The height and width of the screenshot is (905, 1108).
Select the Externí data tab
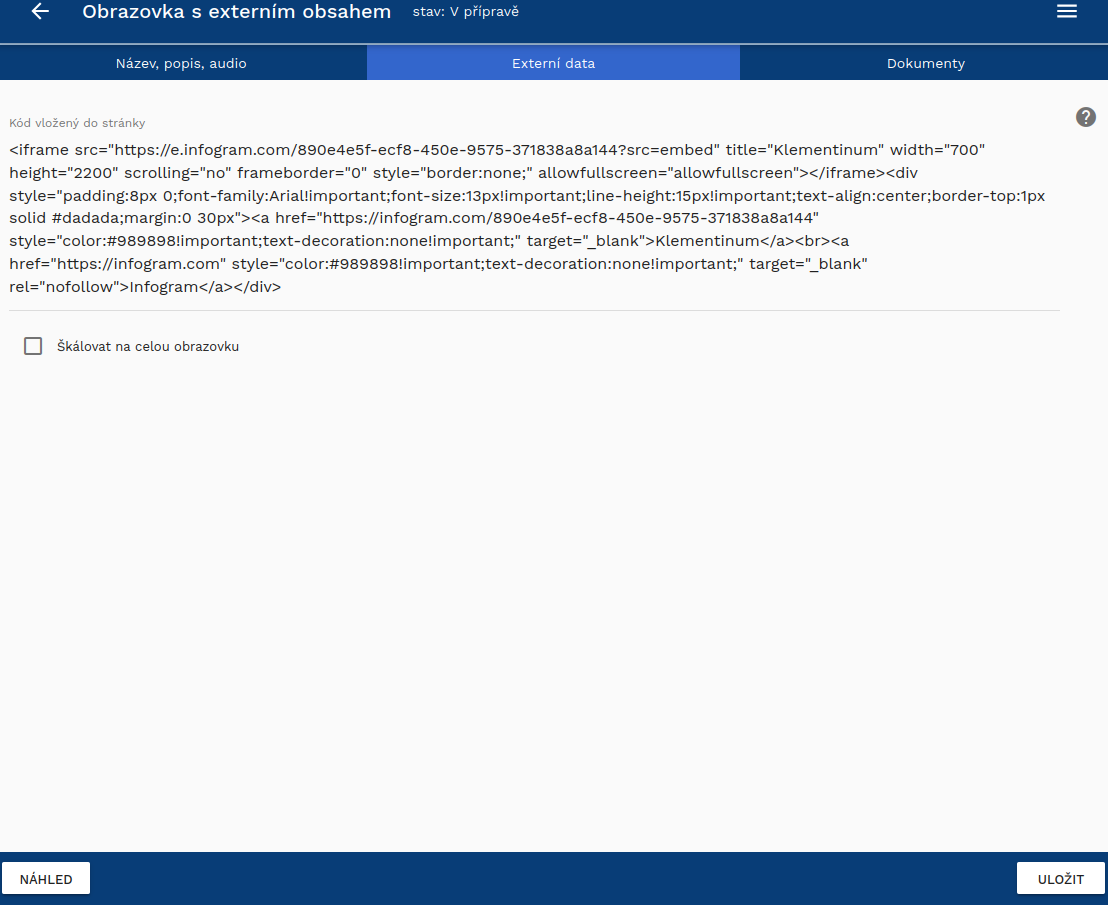click(553, 63)
